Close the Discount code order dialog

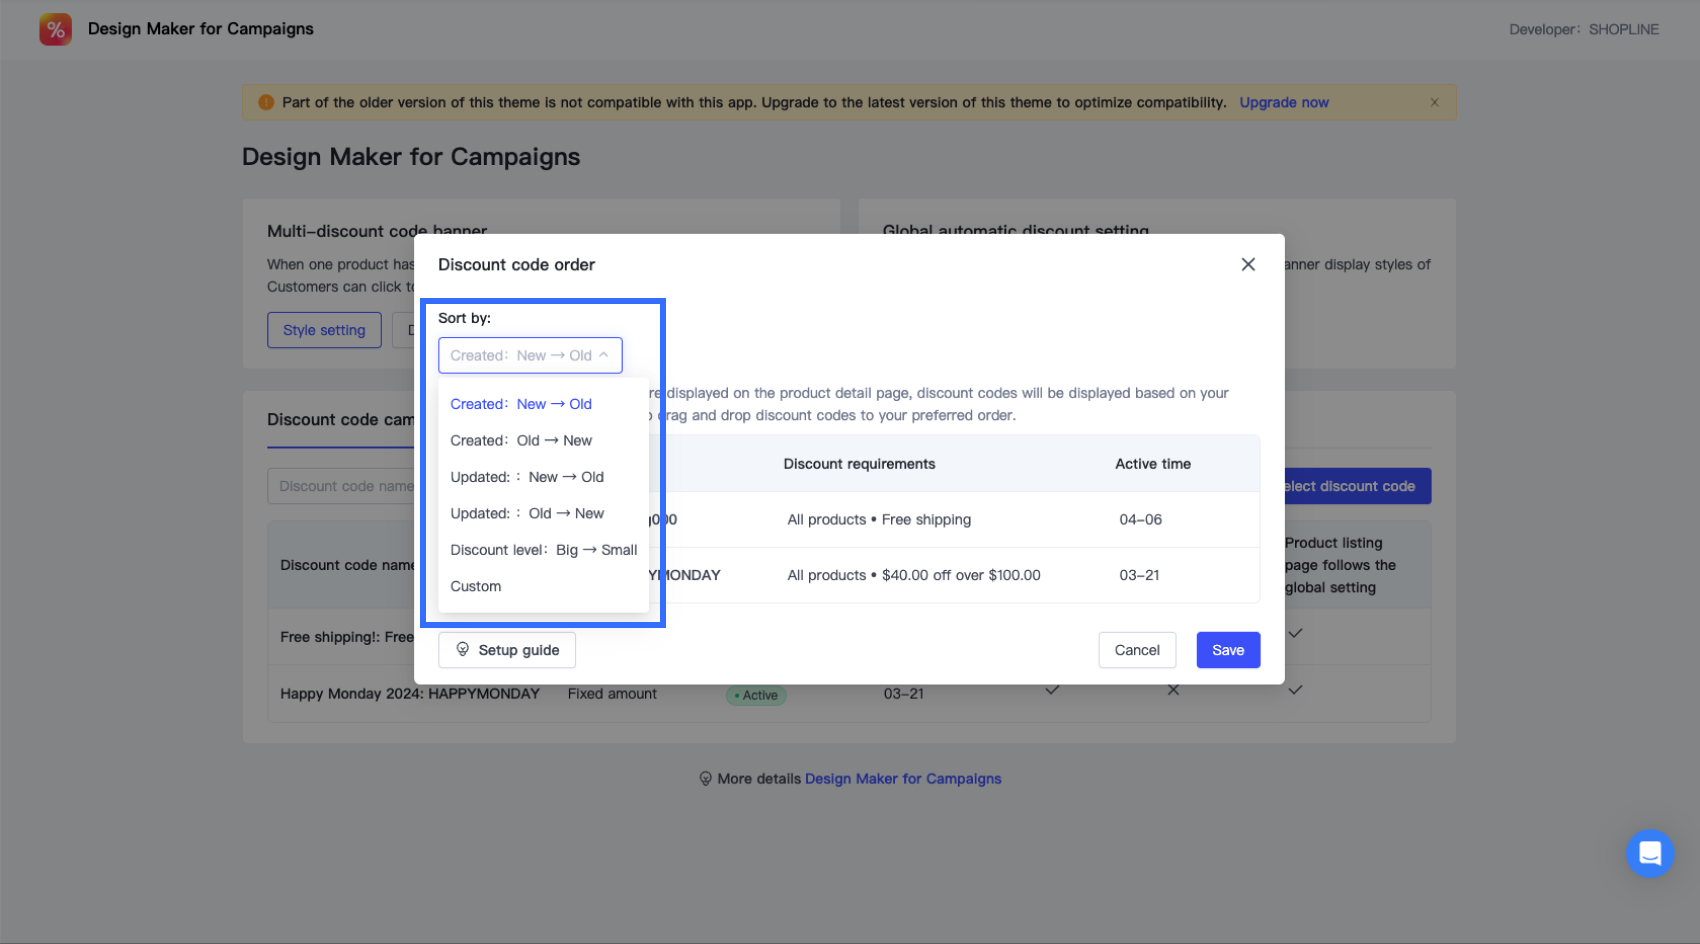tap(1248, 264)
